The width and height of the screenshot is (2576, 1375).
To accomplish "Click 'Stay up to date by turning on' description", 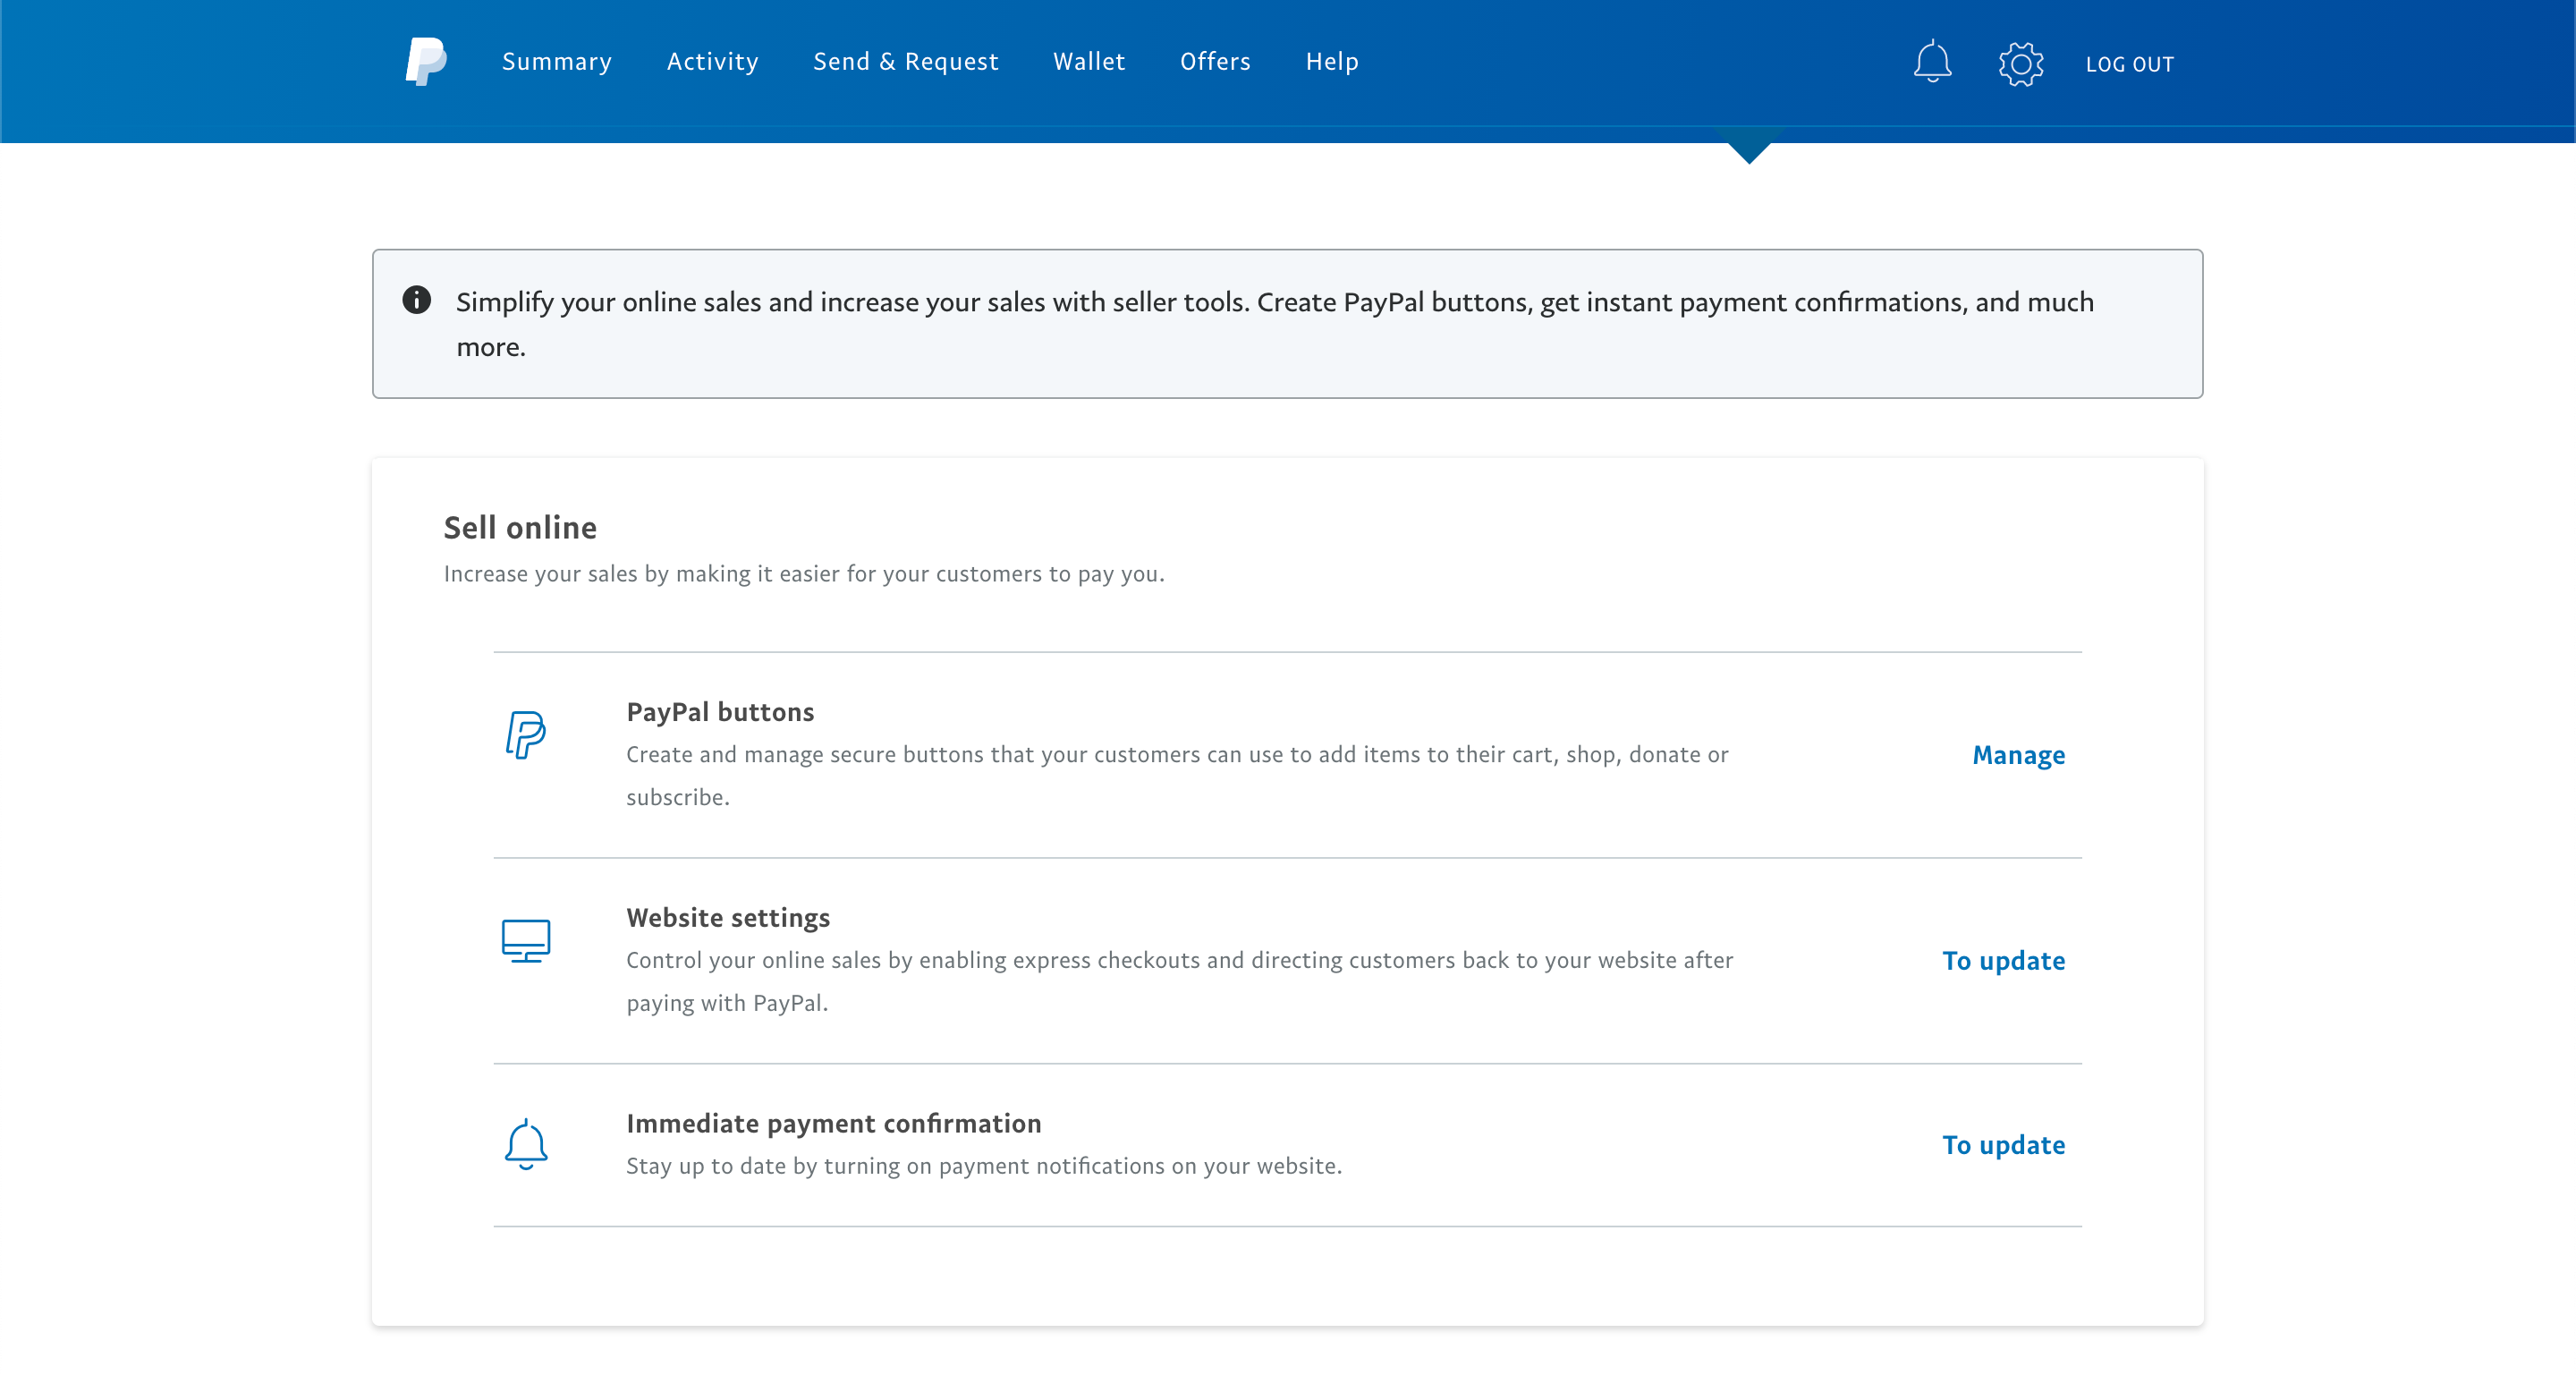I will [x=984, y=1166].
